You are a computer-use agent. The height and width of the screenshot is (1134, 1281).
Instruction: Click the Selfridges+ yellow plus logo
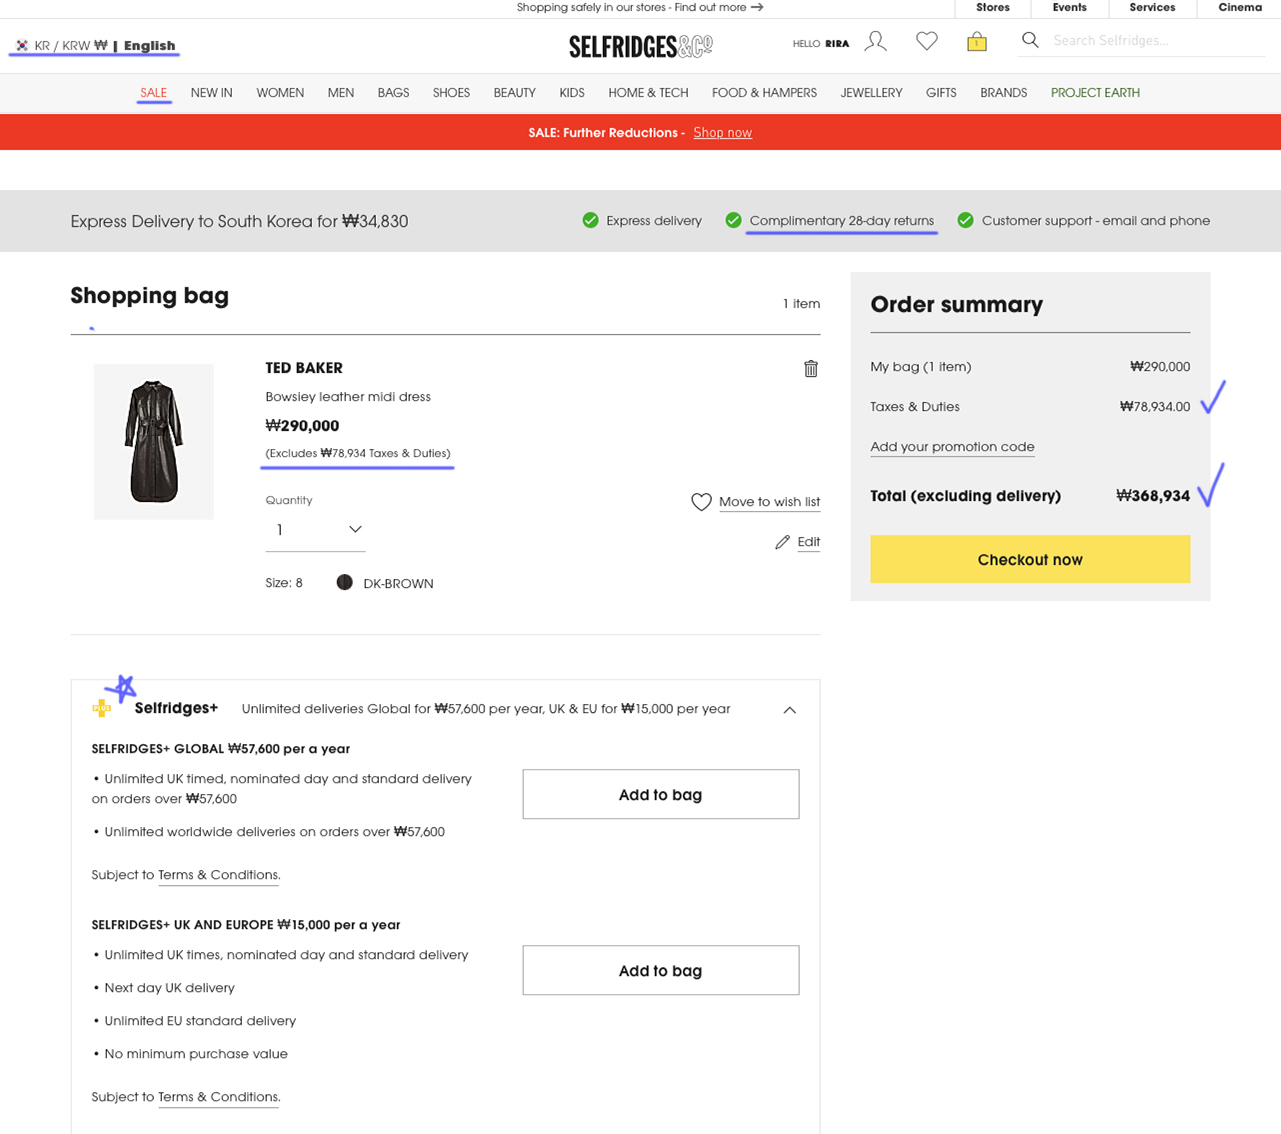102,708
